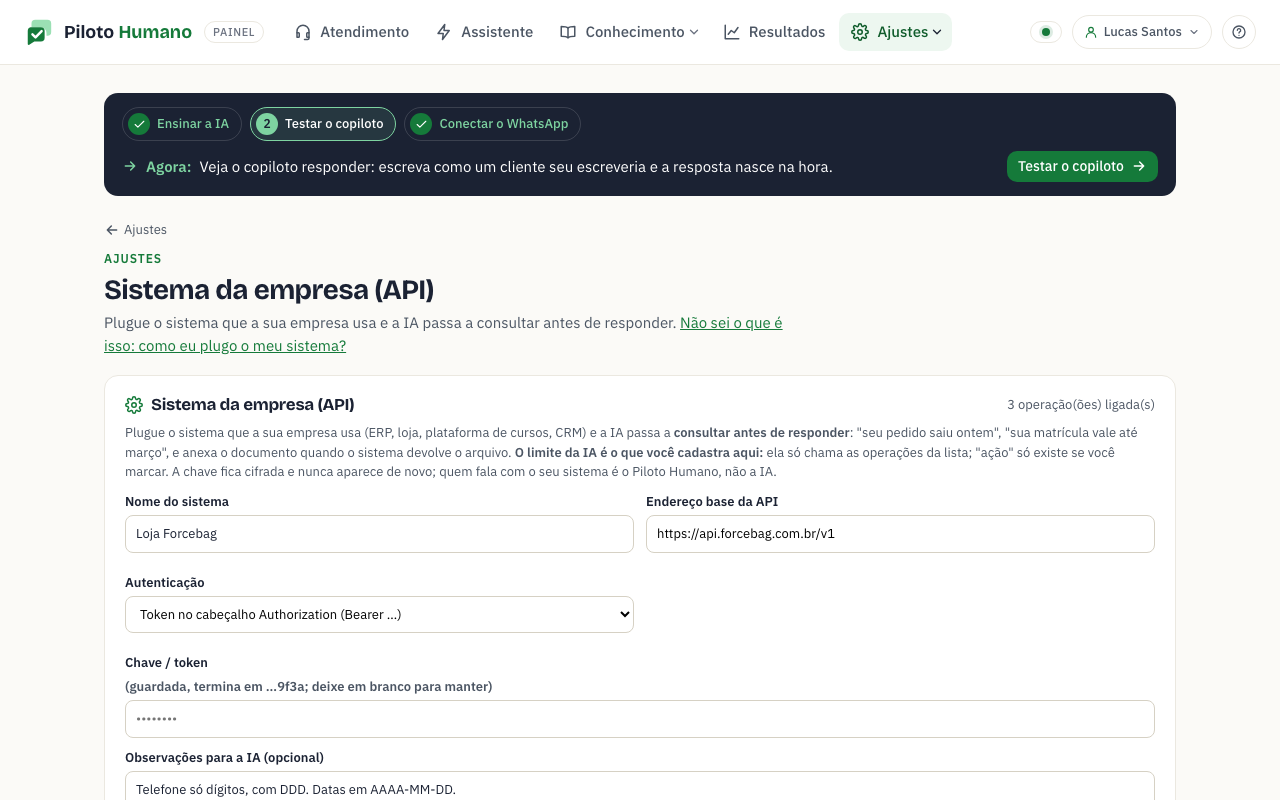
Task: Go to the Resultados page
Action: 775,32
